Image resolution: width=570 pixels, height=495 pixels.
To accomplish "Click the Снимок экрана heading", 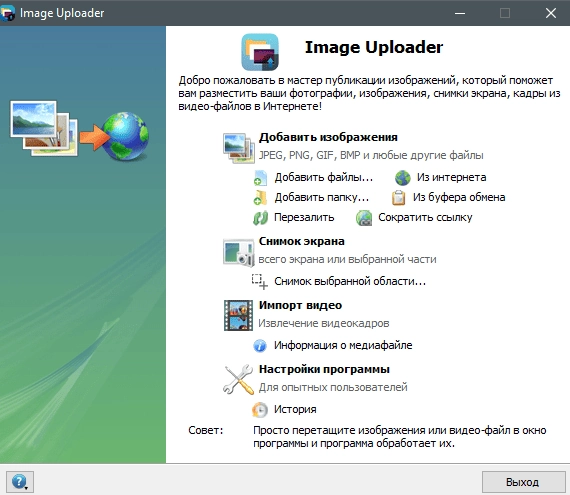I will 301,241.
